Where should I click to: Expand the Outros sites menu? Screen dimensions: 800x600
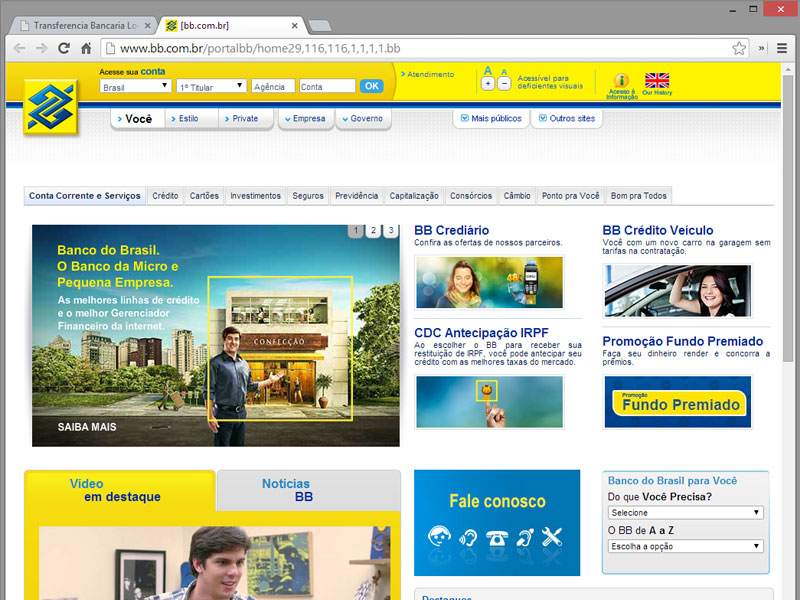coord(567,118)
